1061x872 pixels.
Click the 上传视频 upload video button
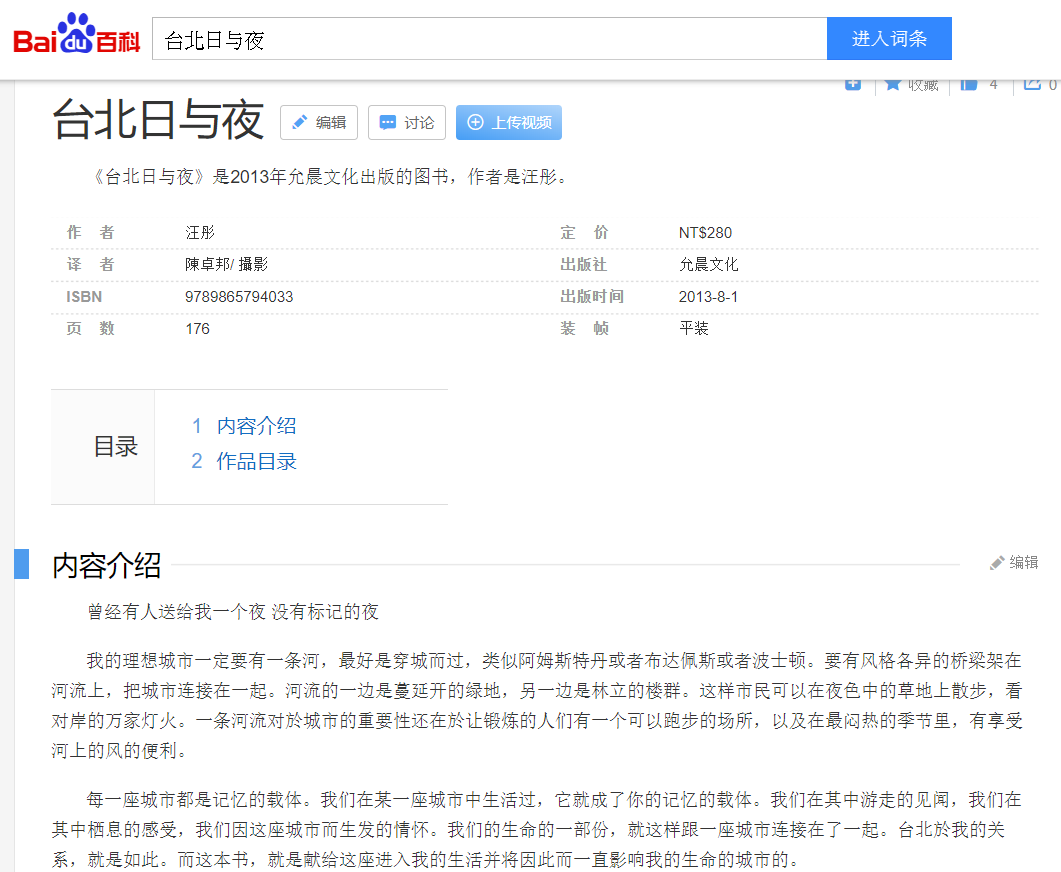509,122
